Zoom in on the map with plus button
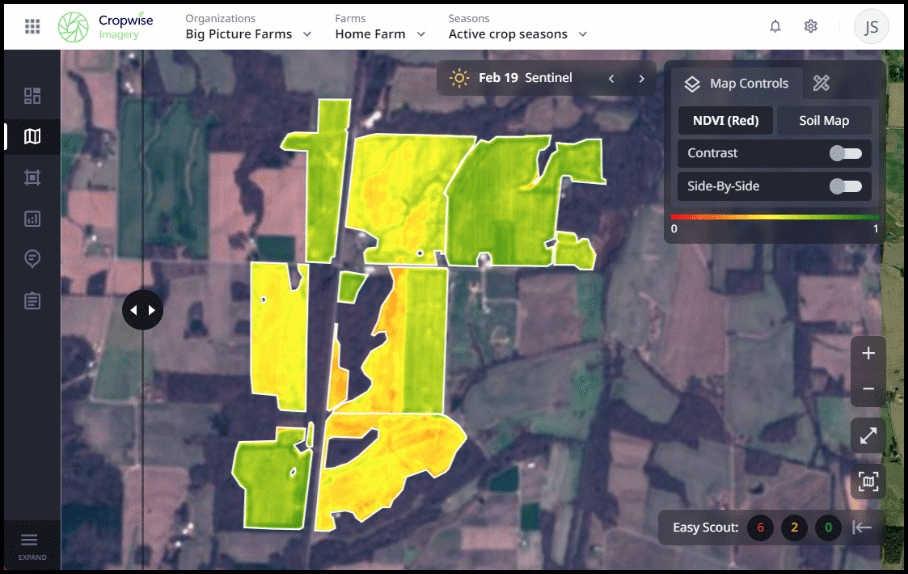The width and height of the screenshot is (908, 574). tap(868, 353)
